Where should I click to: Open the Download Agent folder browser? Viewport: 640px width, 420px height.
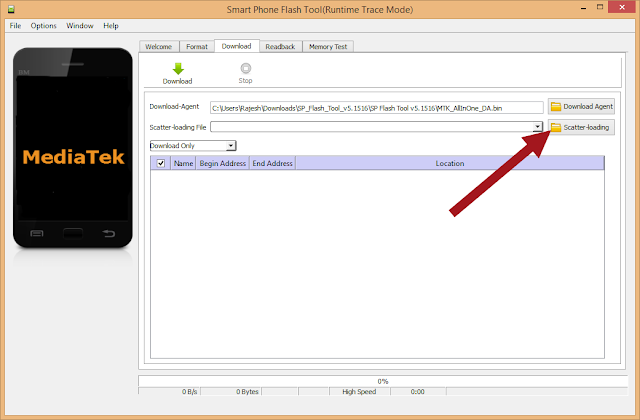(x=581, y=107)
